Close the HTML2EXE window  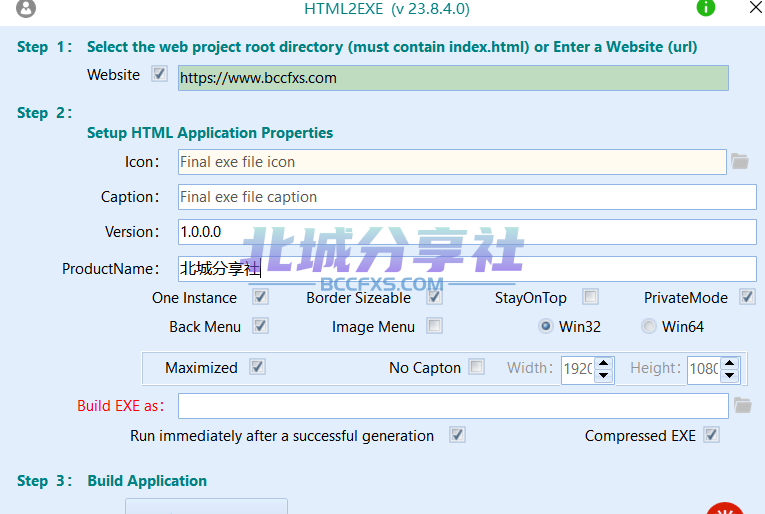click(x=756, y=7)
